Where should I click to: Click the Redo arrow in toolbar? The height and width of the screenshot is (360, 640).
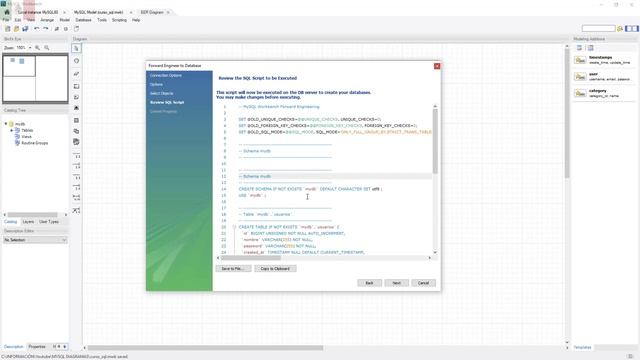[46, 29]
